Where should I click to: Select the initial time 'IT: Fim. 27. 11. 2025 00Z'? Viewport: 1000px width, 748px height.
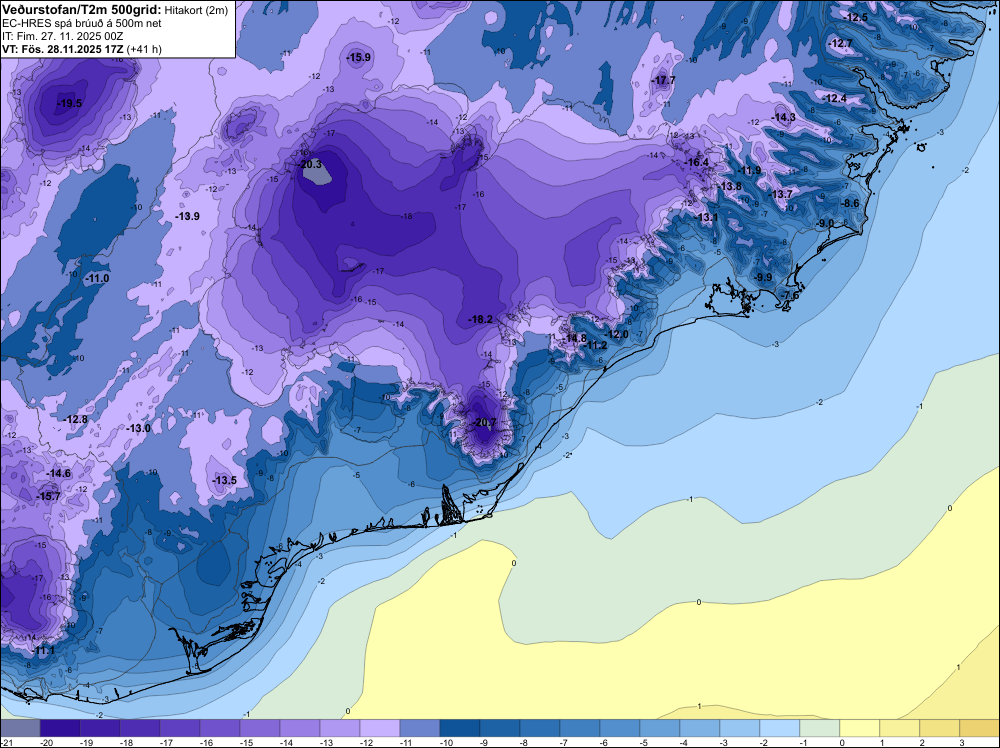[62, 36]
